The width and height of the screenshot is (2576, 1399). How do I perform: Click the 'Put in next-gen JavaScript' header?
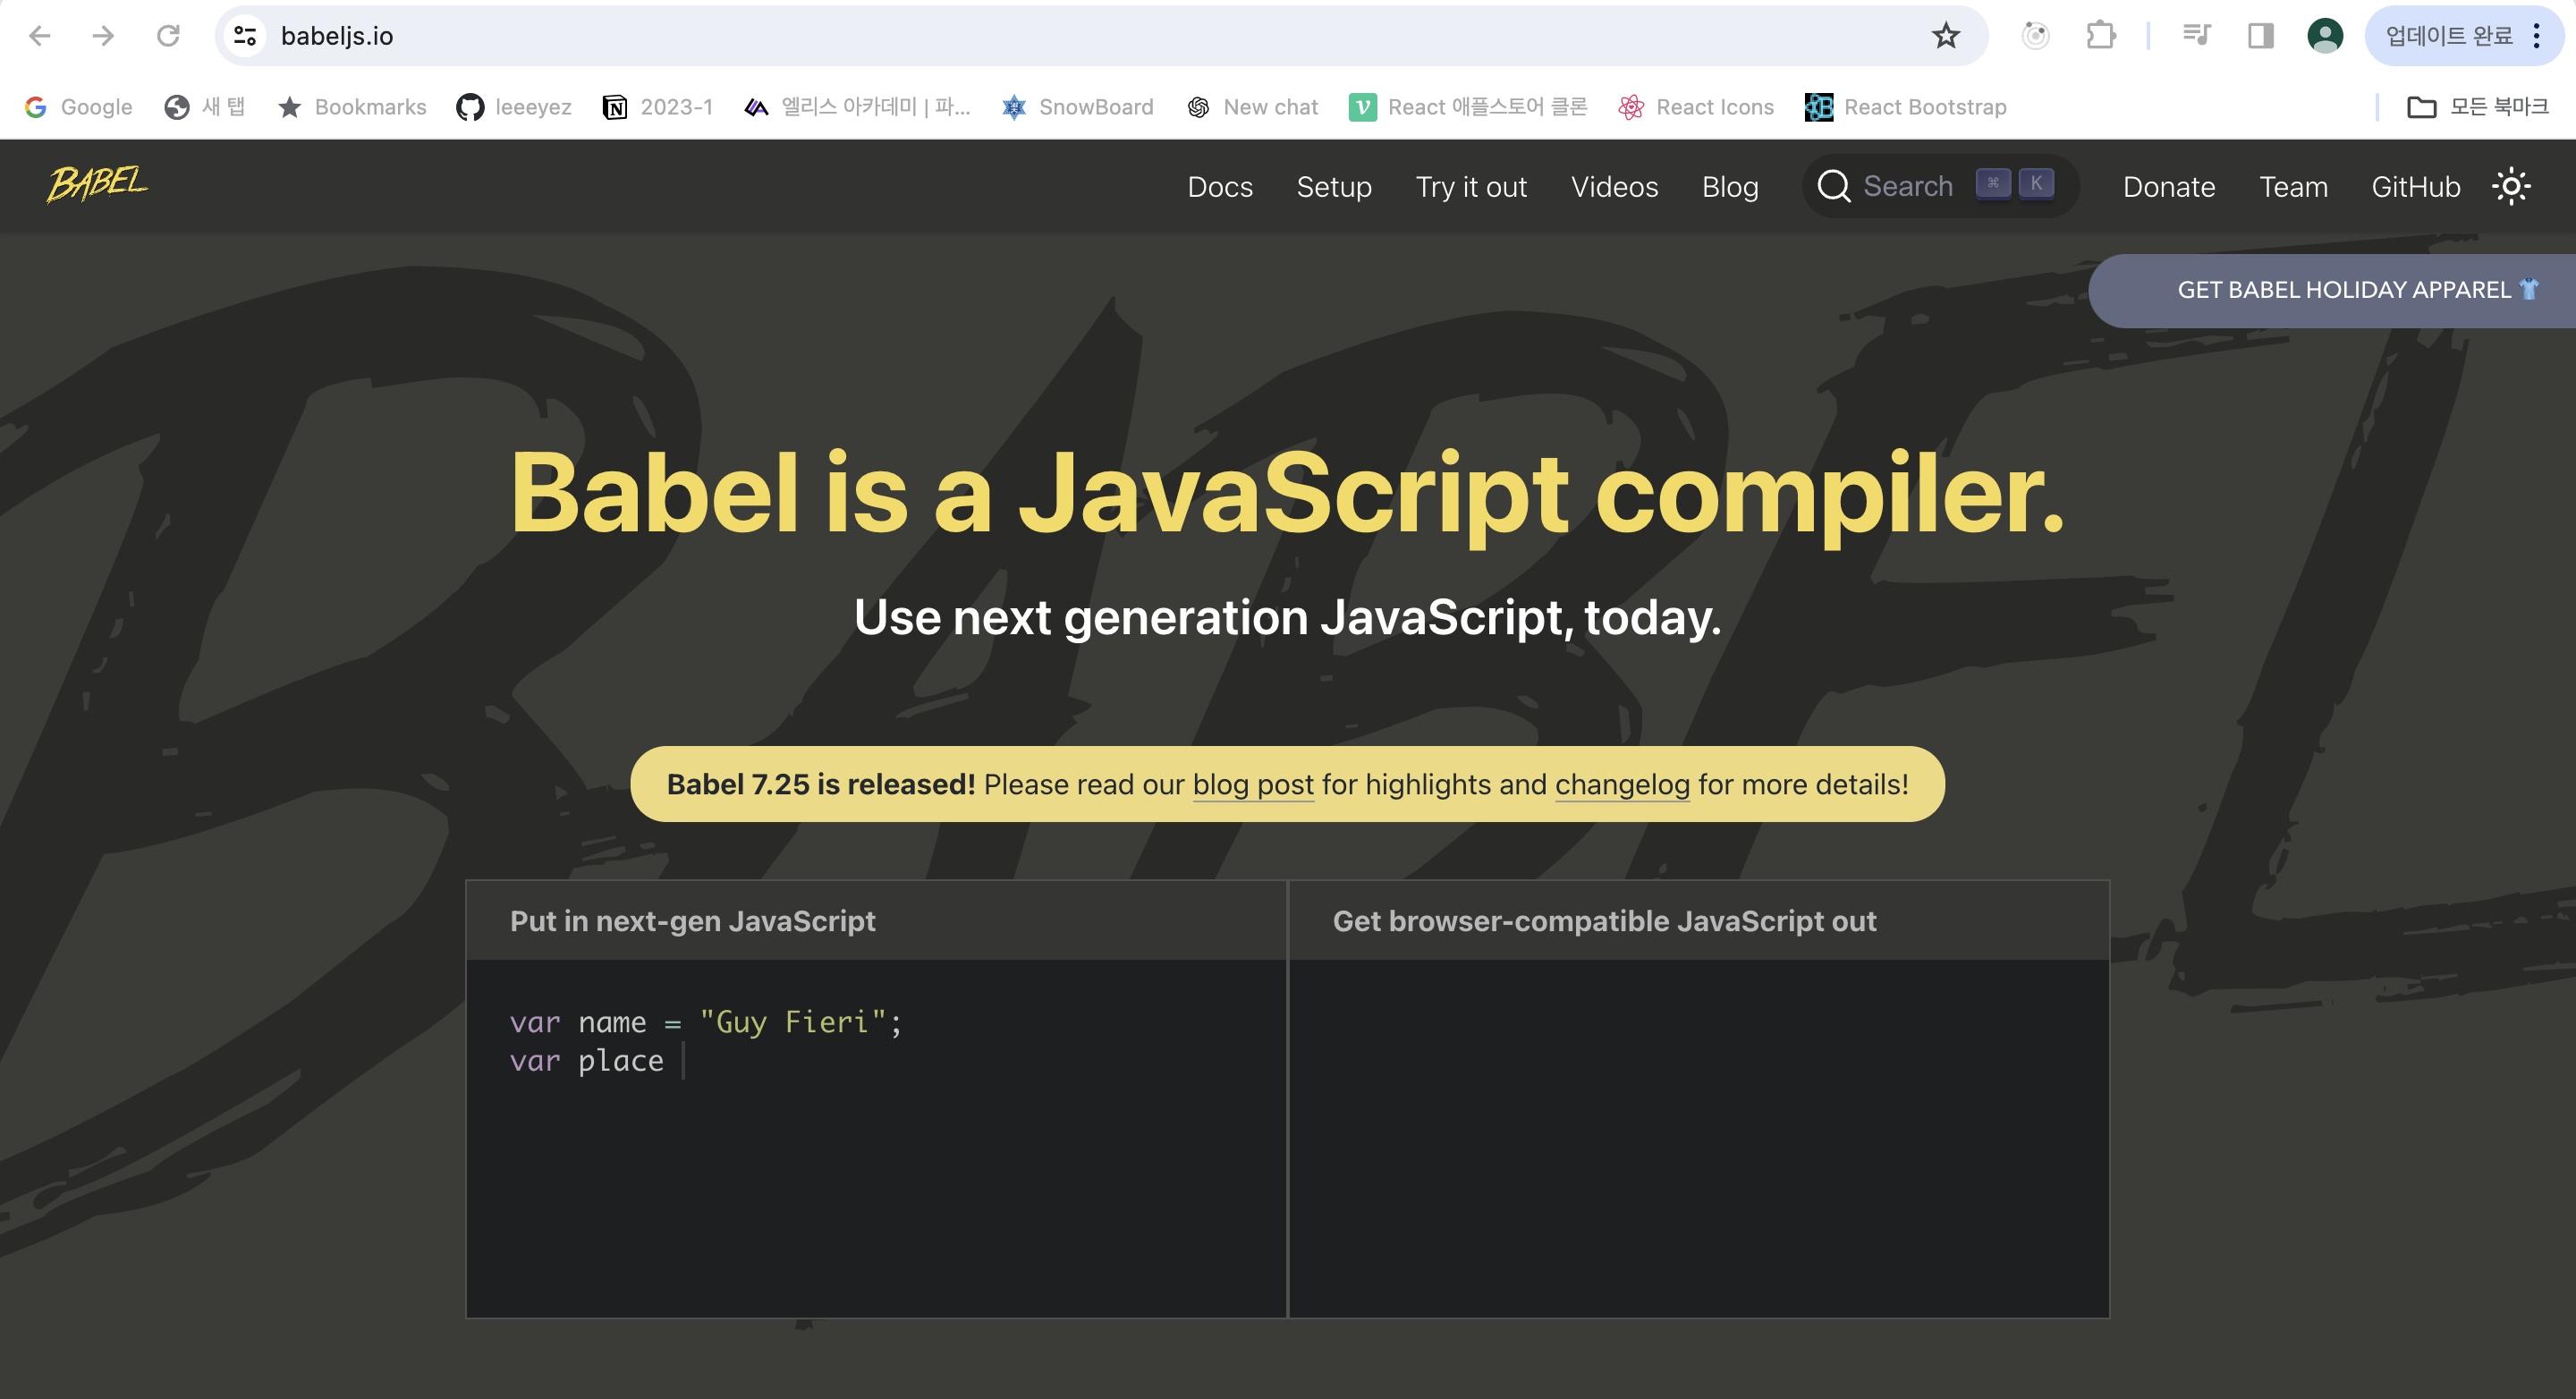[x=692, y=921]
